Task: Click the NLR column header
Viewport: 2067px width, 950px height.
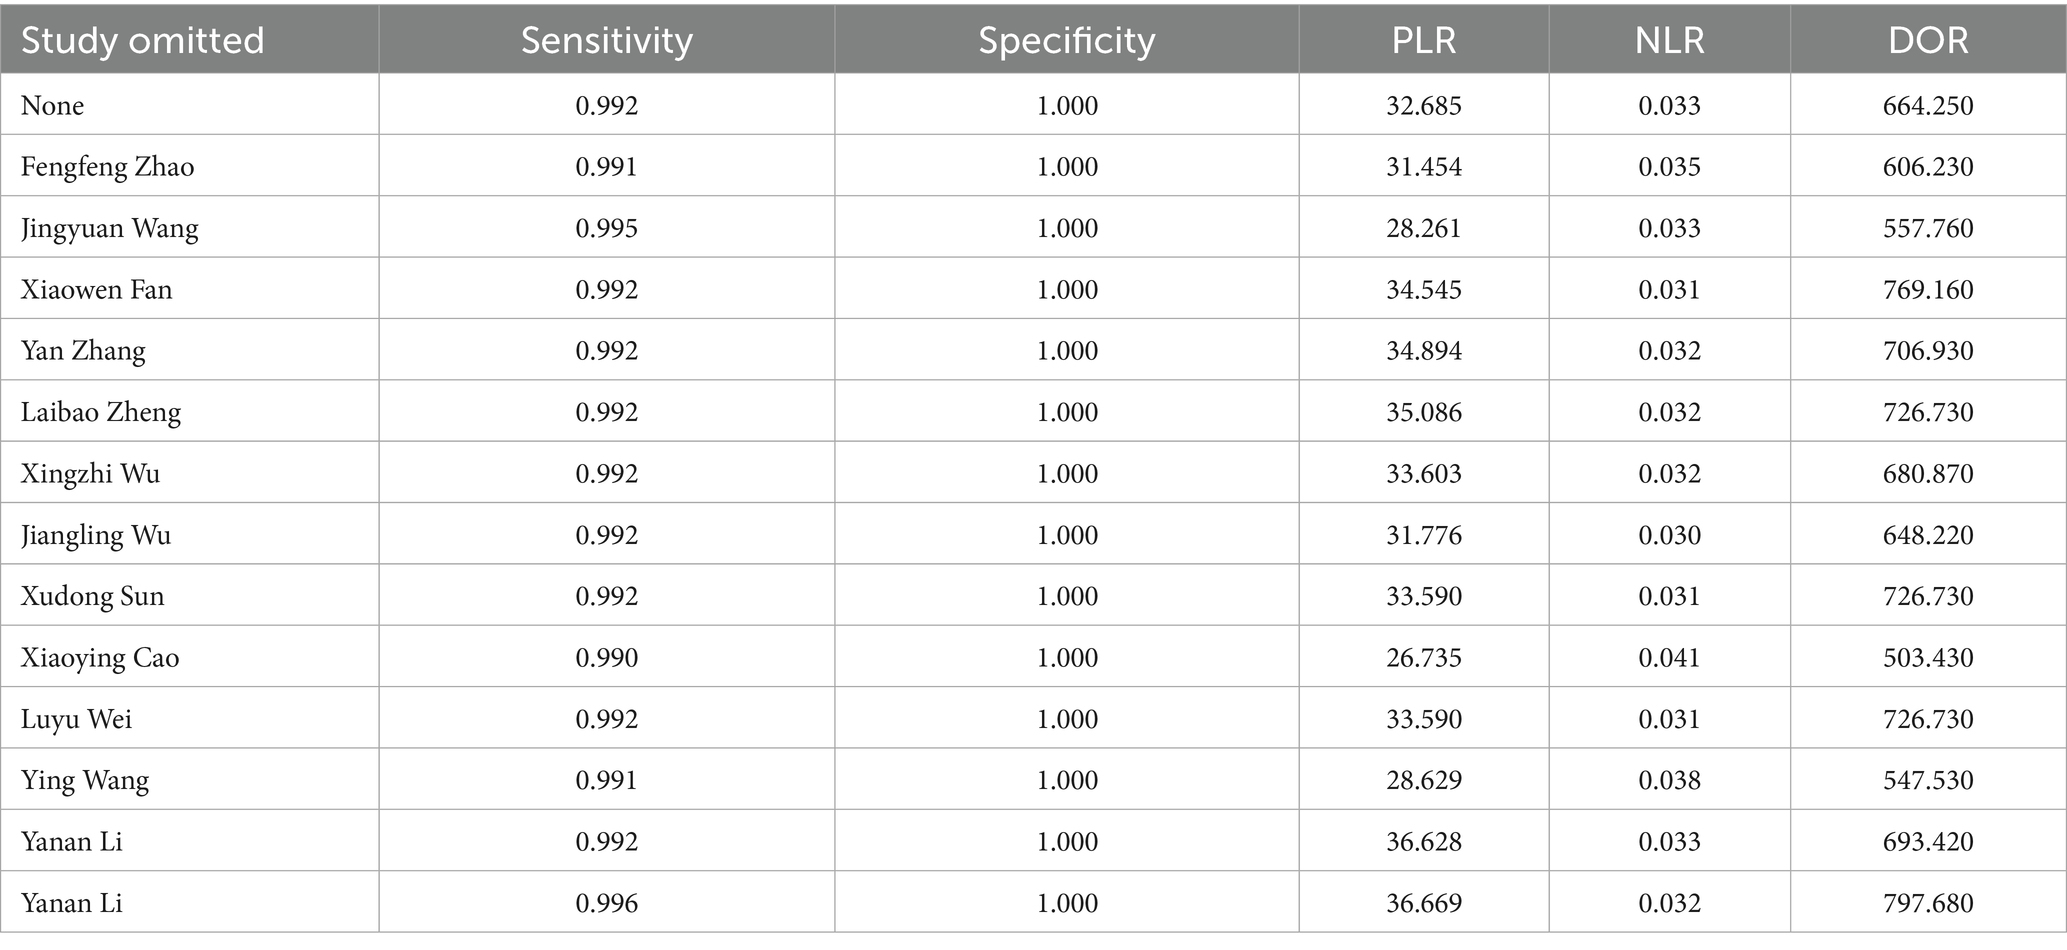Action: coord(1669,41)
